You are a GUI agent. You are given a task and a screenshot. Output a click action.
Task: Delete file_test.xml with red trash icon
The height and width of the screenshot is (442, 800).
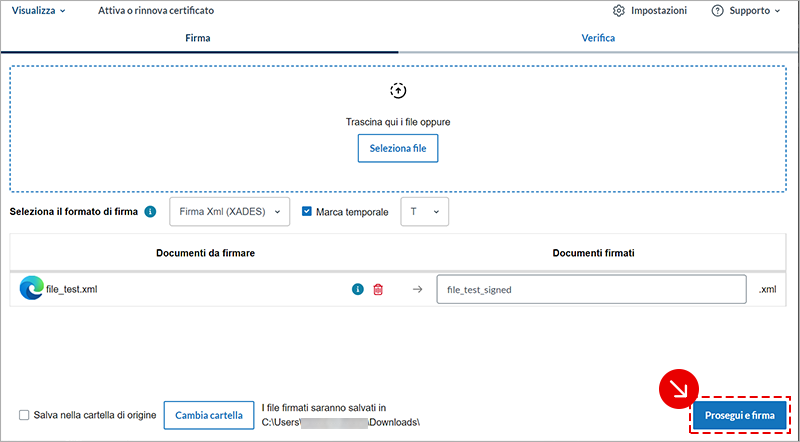(378, 290)
